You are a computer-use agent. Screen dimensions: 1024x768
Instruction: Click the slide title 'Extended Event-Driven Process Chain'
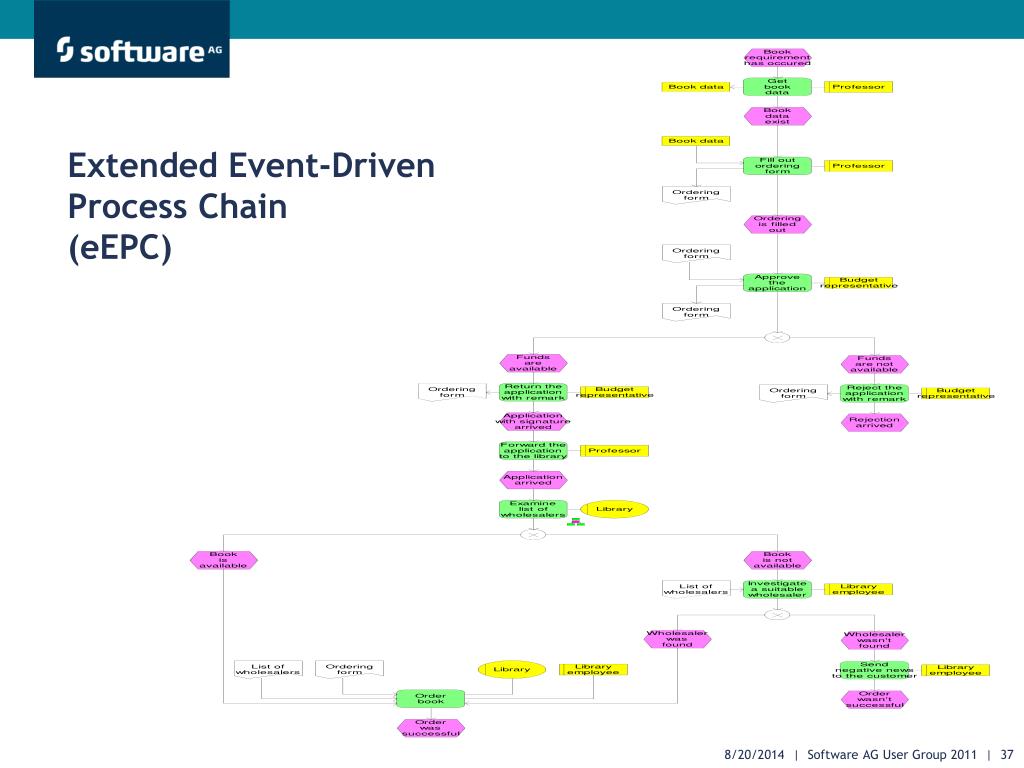click(x=251, y=186)
